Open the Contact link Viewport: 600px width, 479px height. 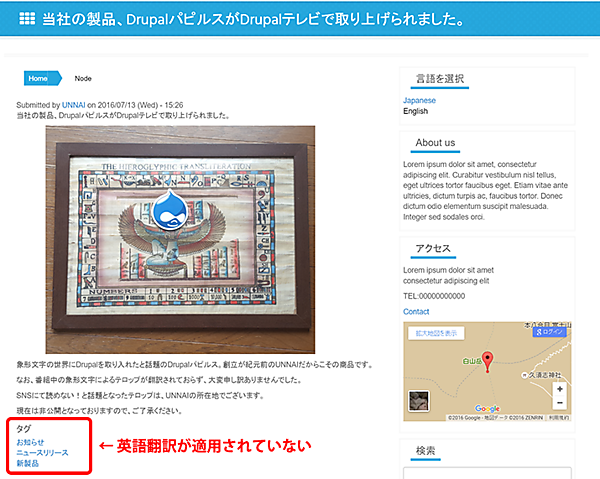[416, 311]
